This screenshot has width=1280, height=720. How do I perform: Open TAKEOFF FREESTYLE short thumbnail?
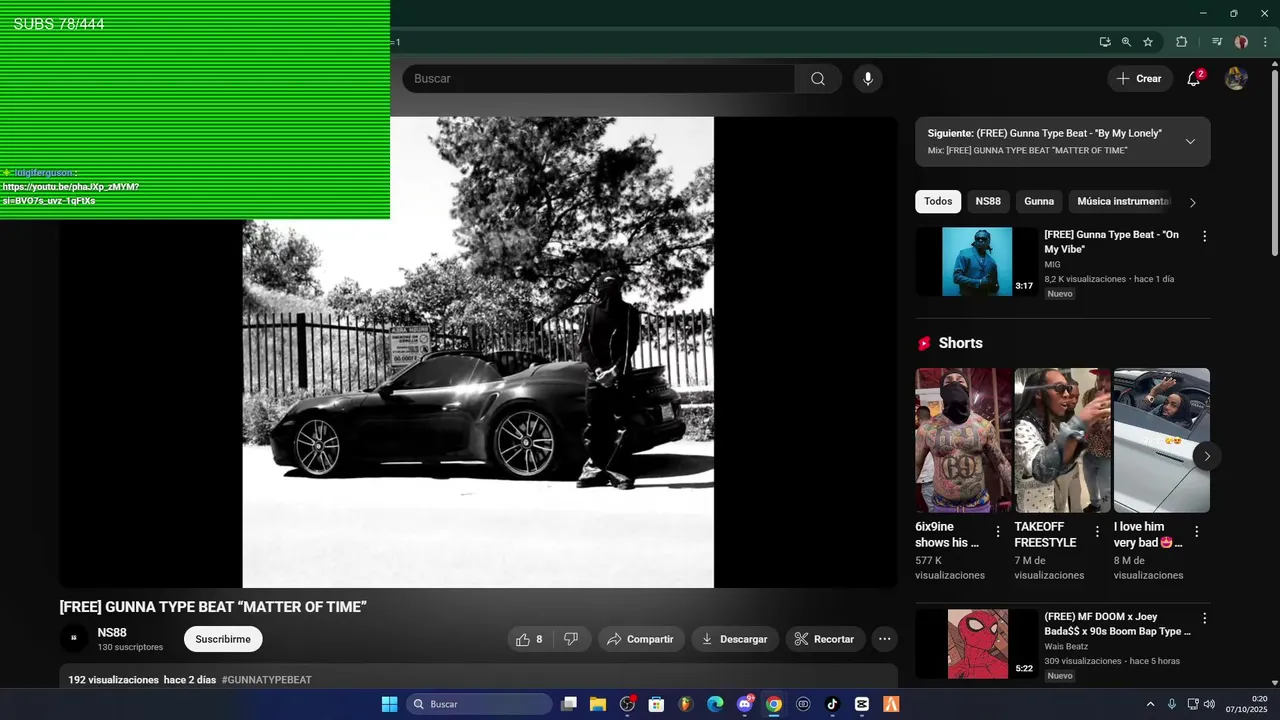click(1063, 440)
